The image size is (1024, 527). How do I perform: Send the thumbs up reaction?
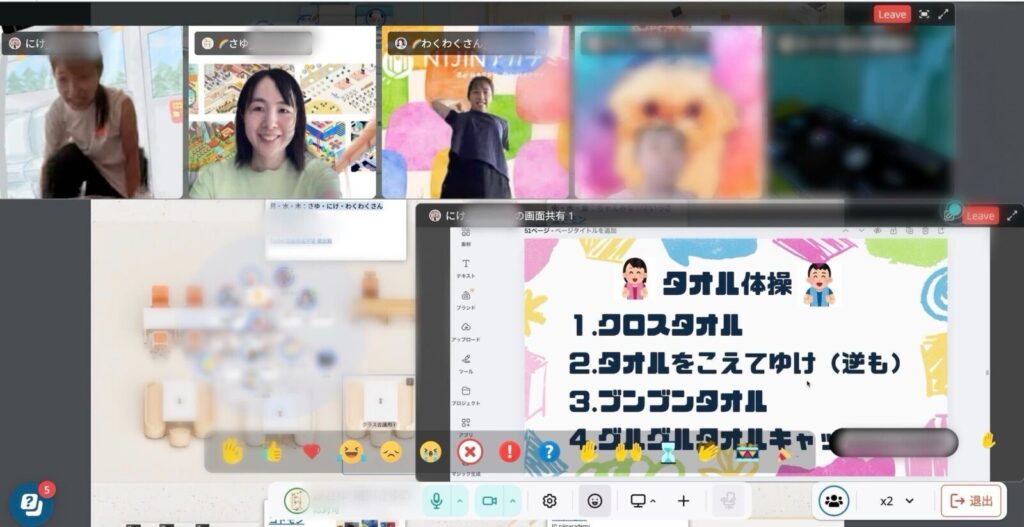[273, 451]
